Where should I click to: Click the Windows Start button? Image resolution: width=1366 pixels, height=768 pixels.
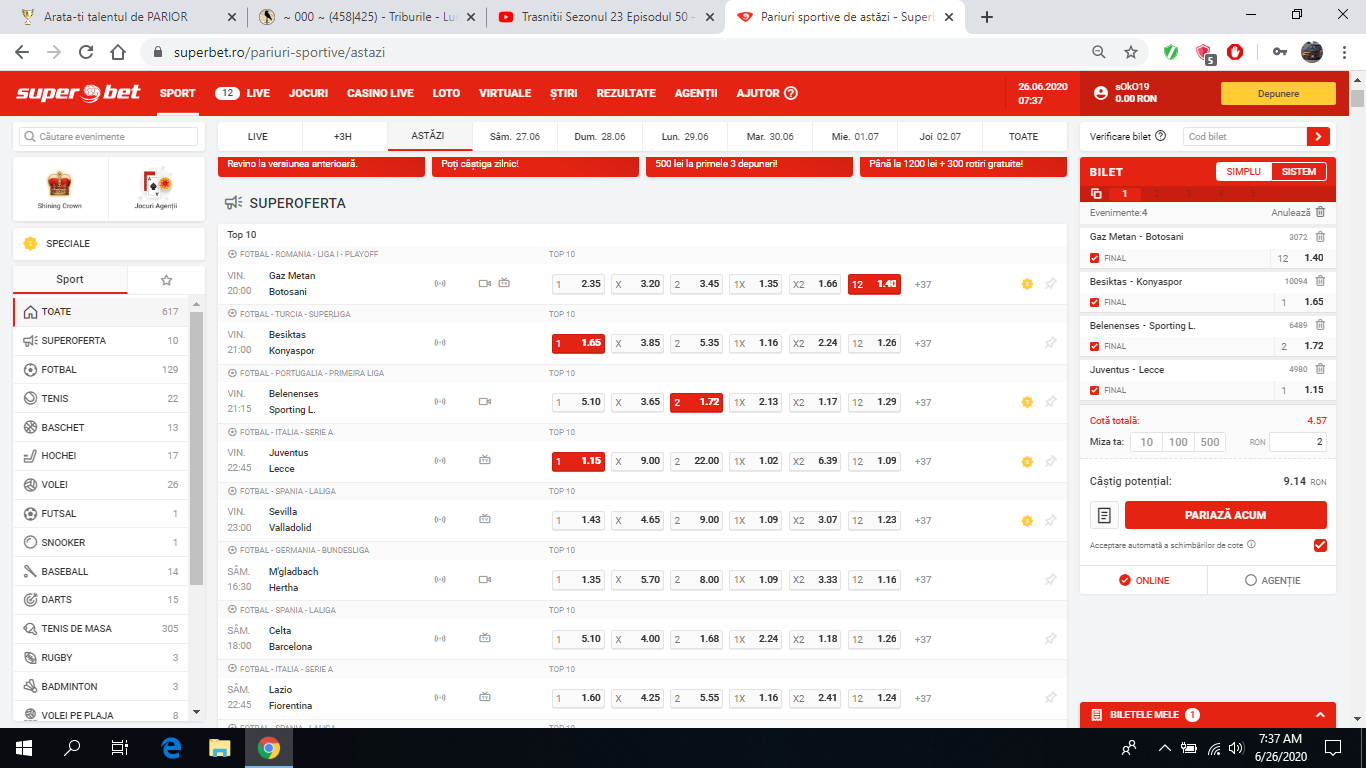click(24, 748)
